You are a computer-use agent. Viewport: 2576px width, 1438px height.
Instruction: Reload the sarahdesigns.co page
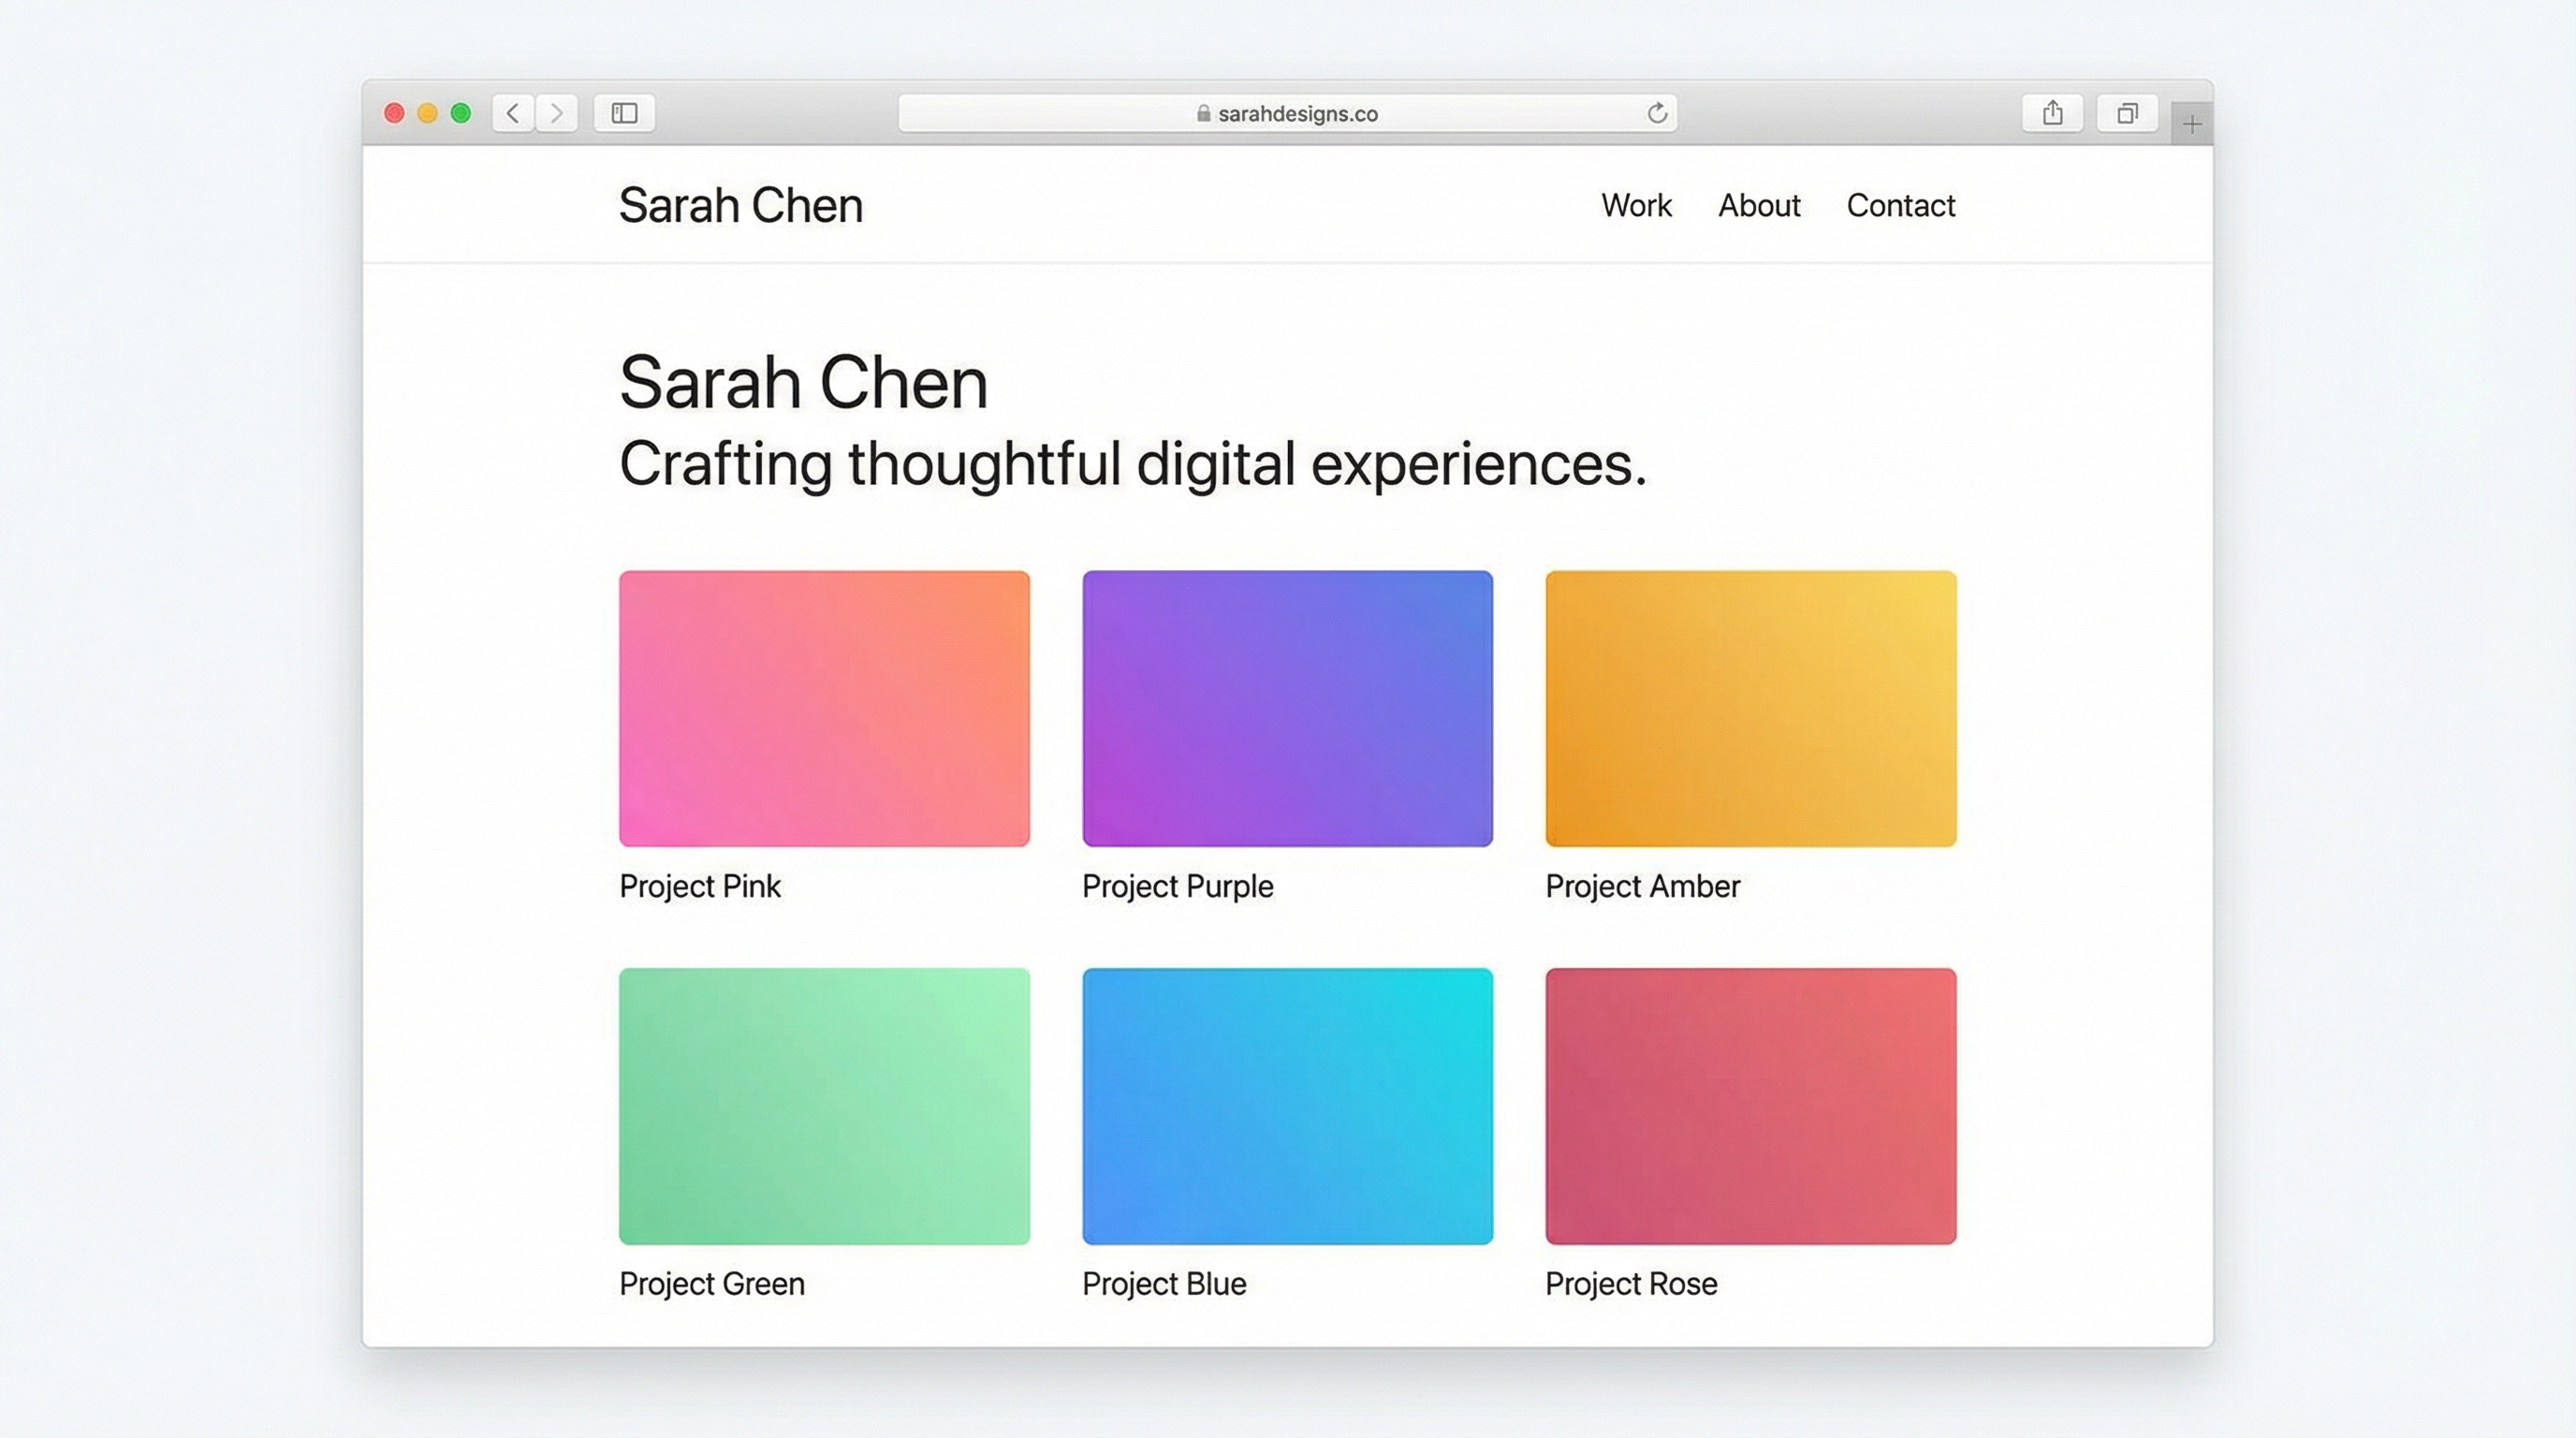(1655, 113)
